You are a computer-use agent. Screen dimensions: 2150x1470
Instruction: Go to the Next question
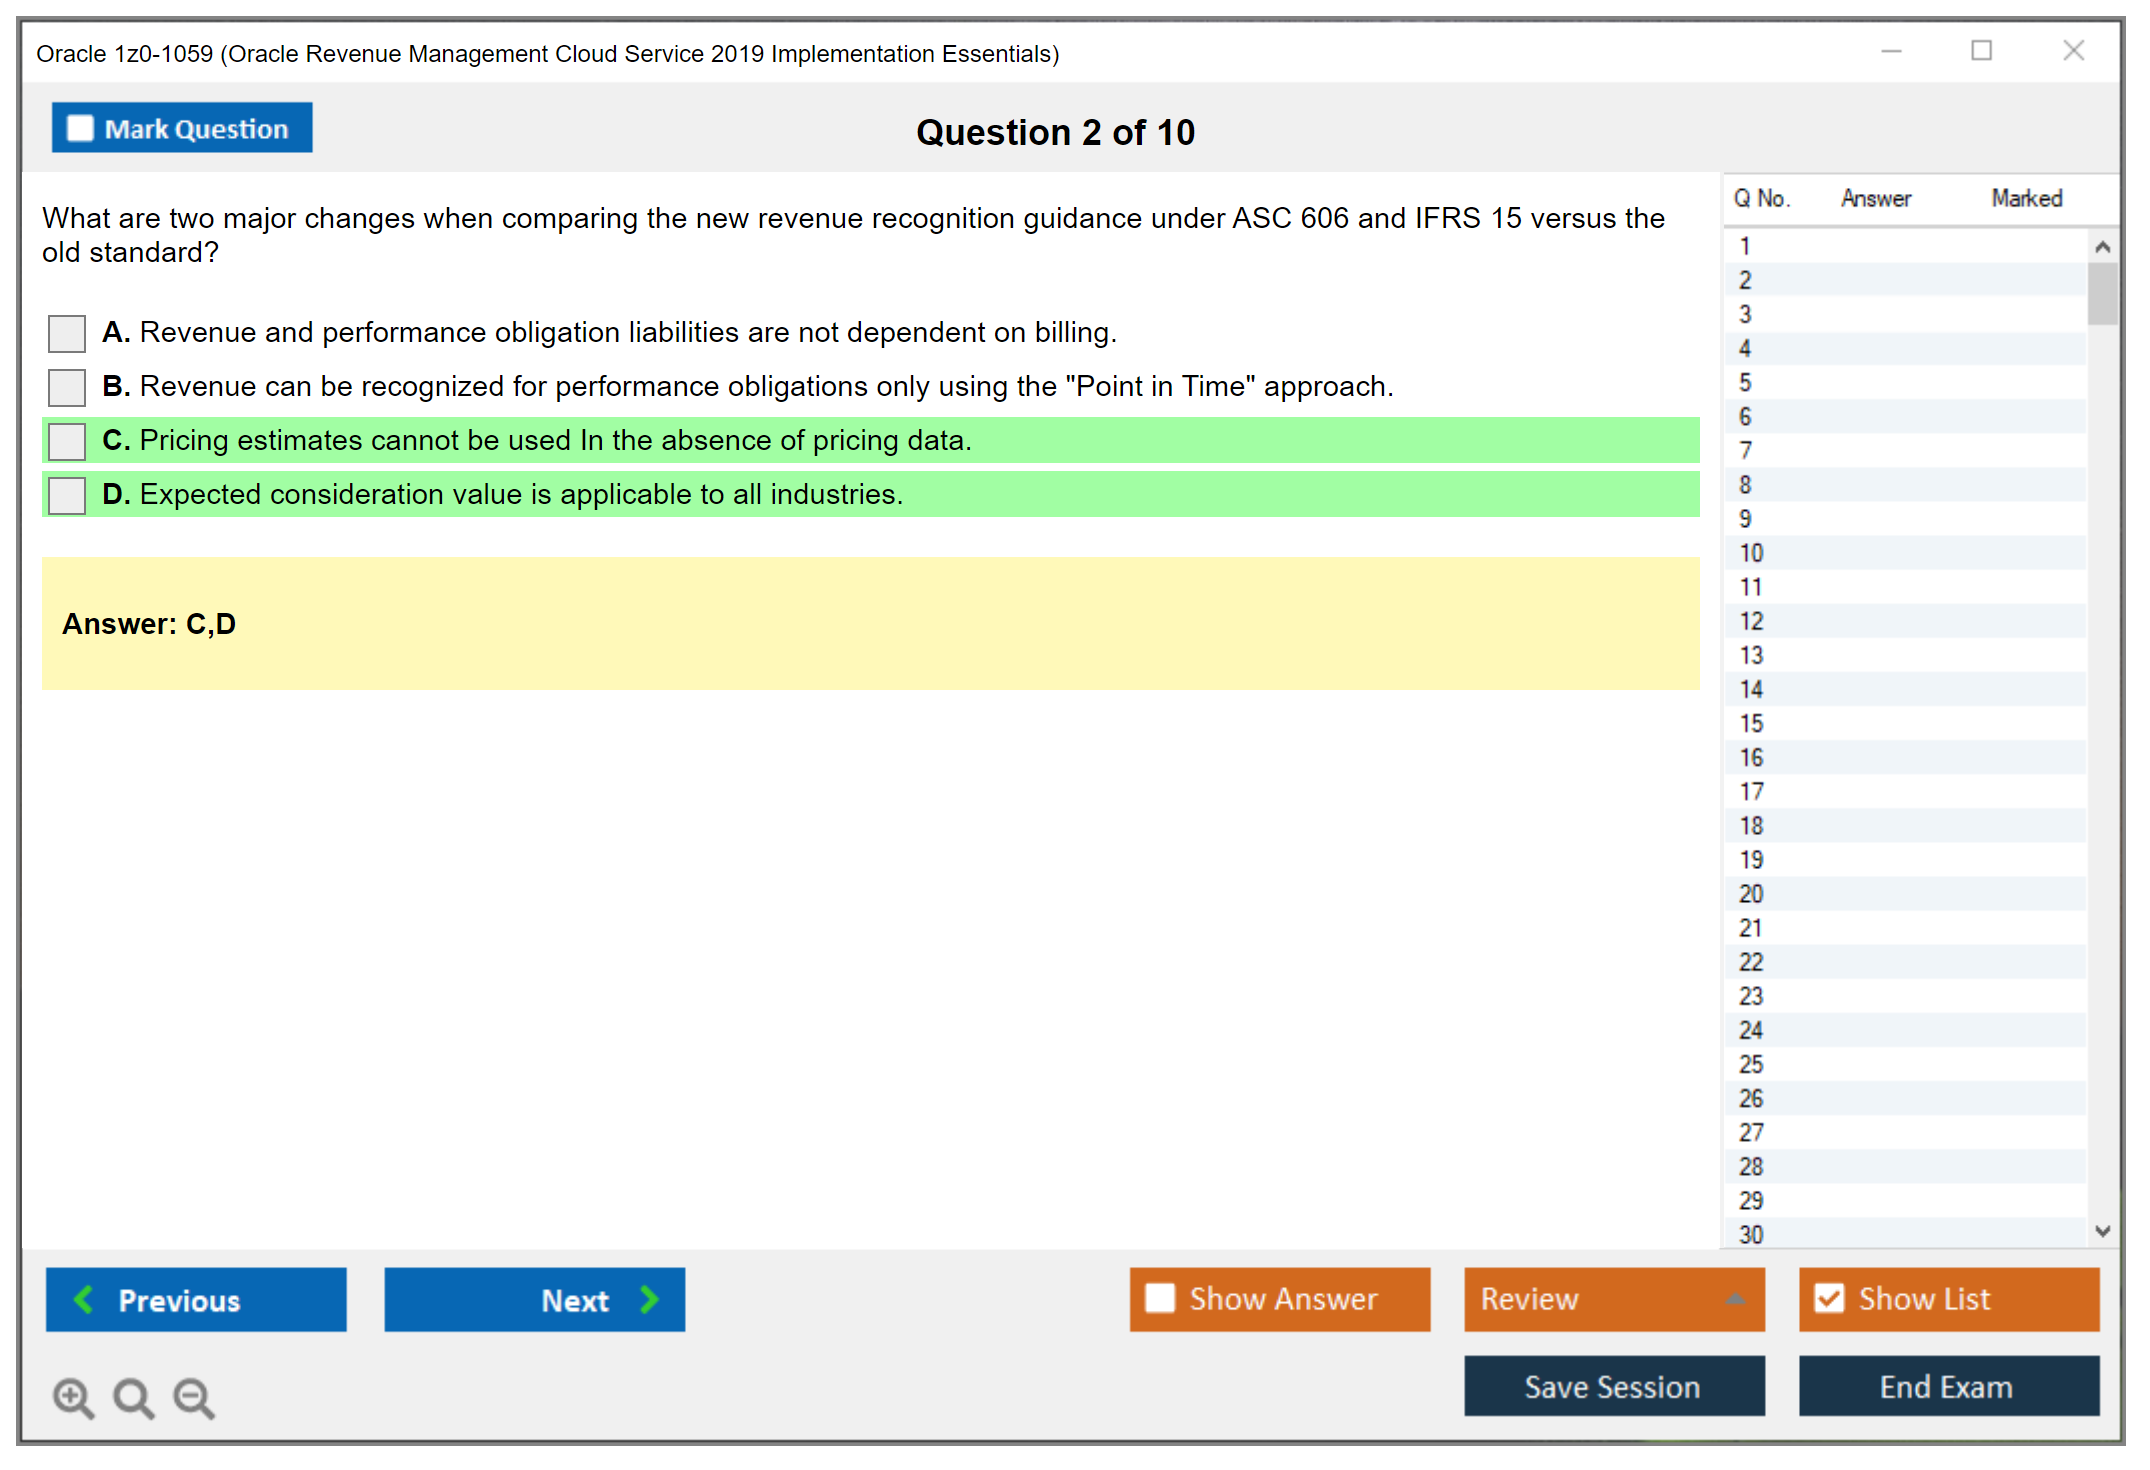(534, 1299)
